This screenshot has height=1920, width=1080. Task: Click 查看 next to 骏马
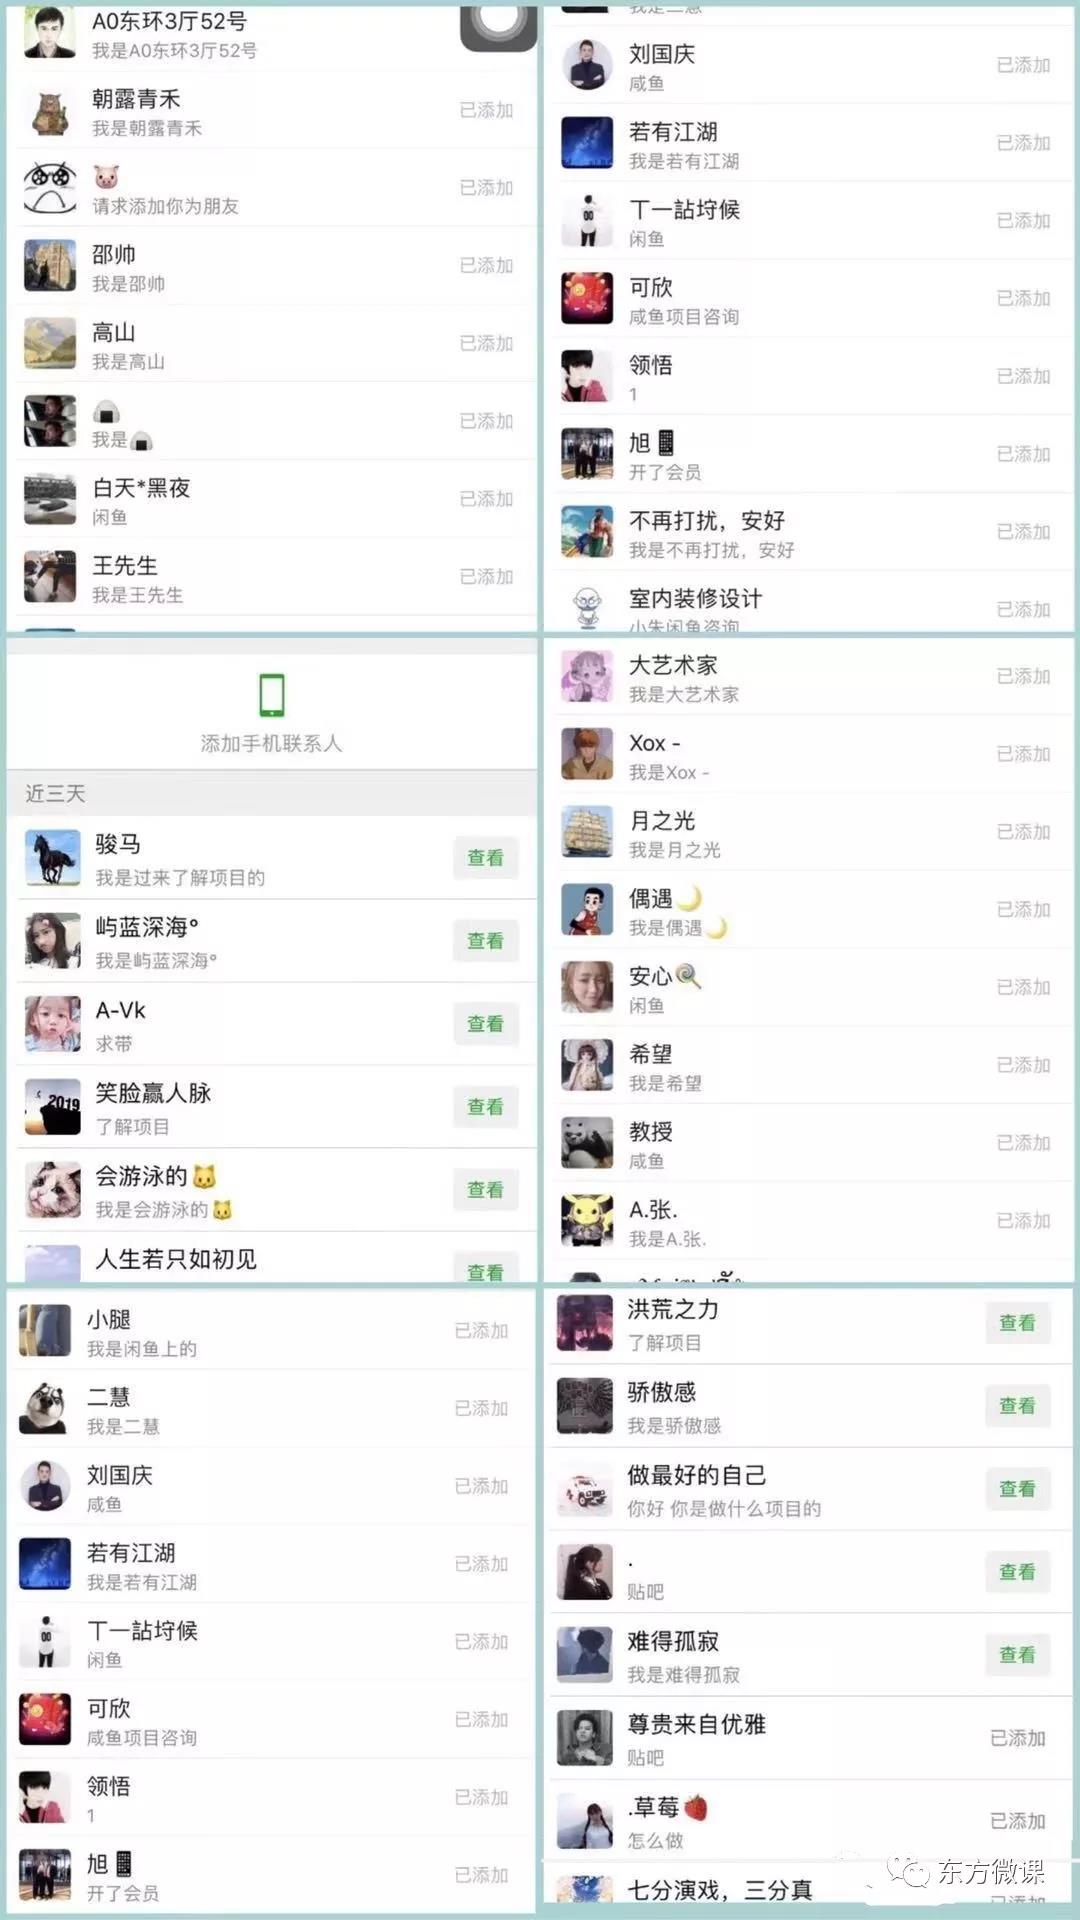486,858
